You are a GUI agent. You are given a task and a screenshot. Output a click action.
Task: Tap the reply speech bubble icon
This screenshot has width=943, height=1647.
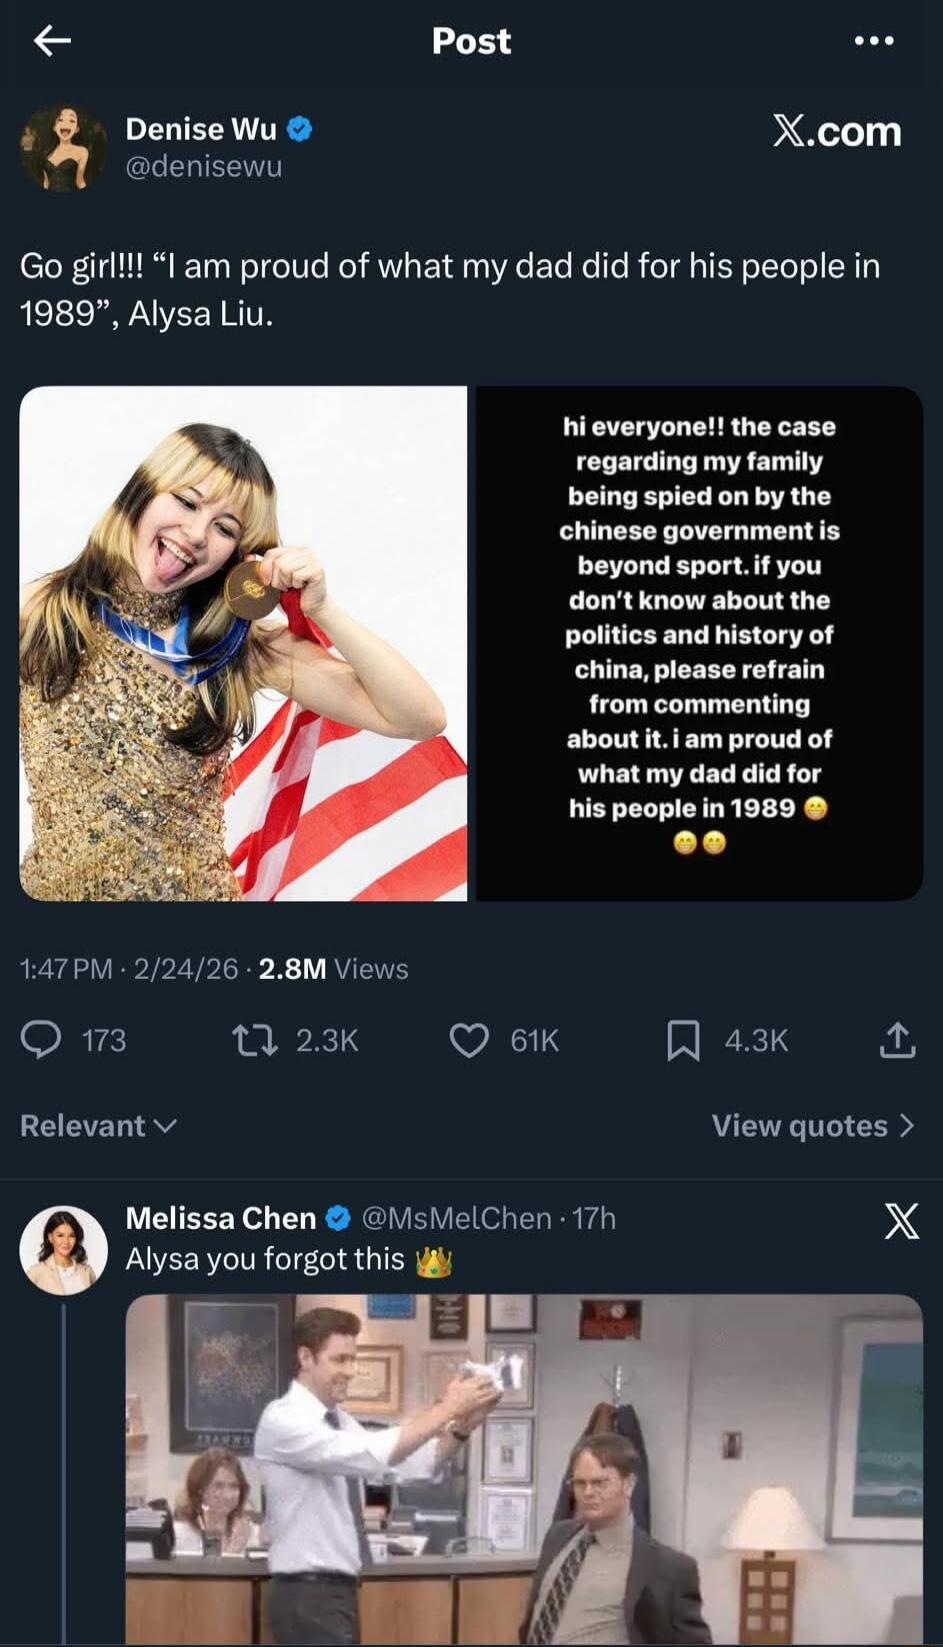click(41, 1040)
